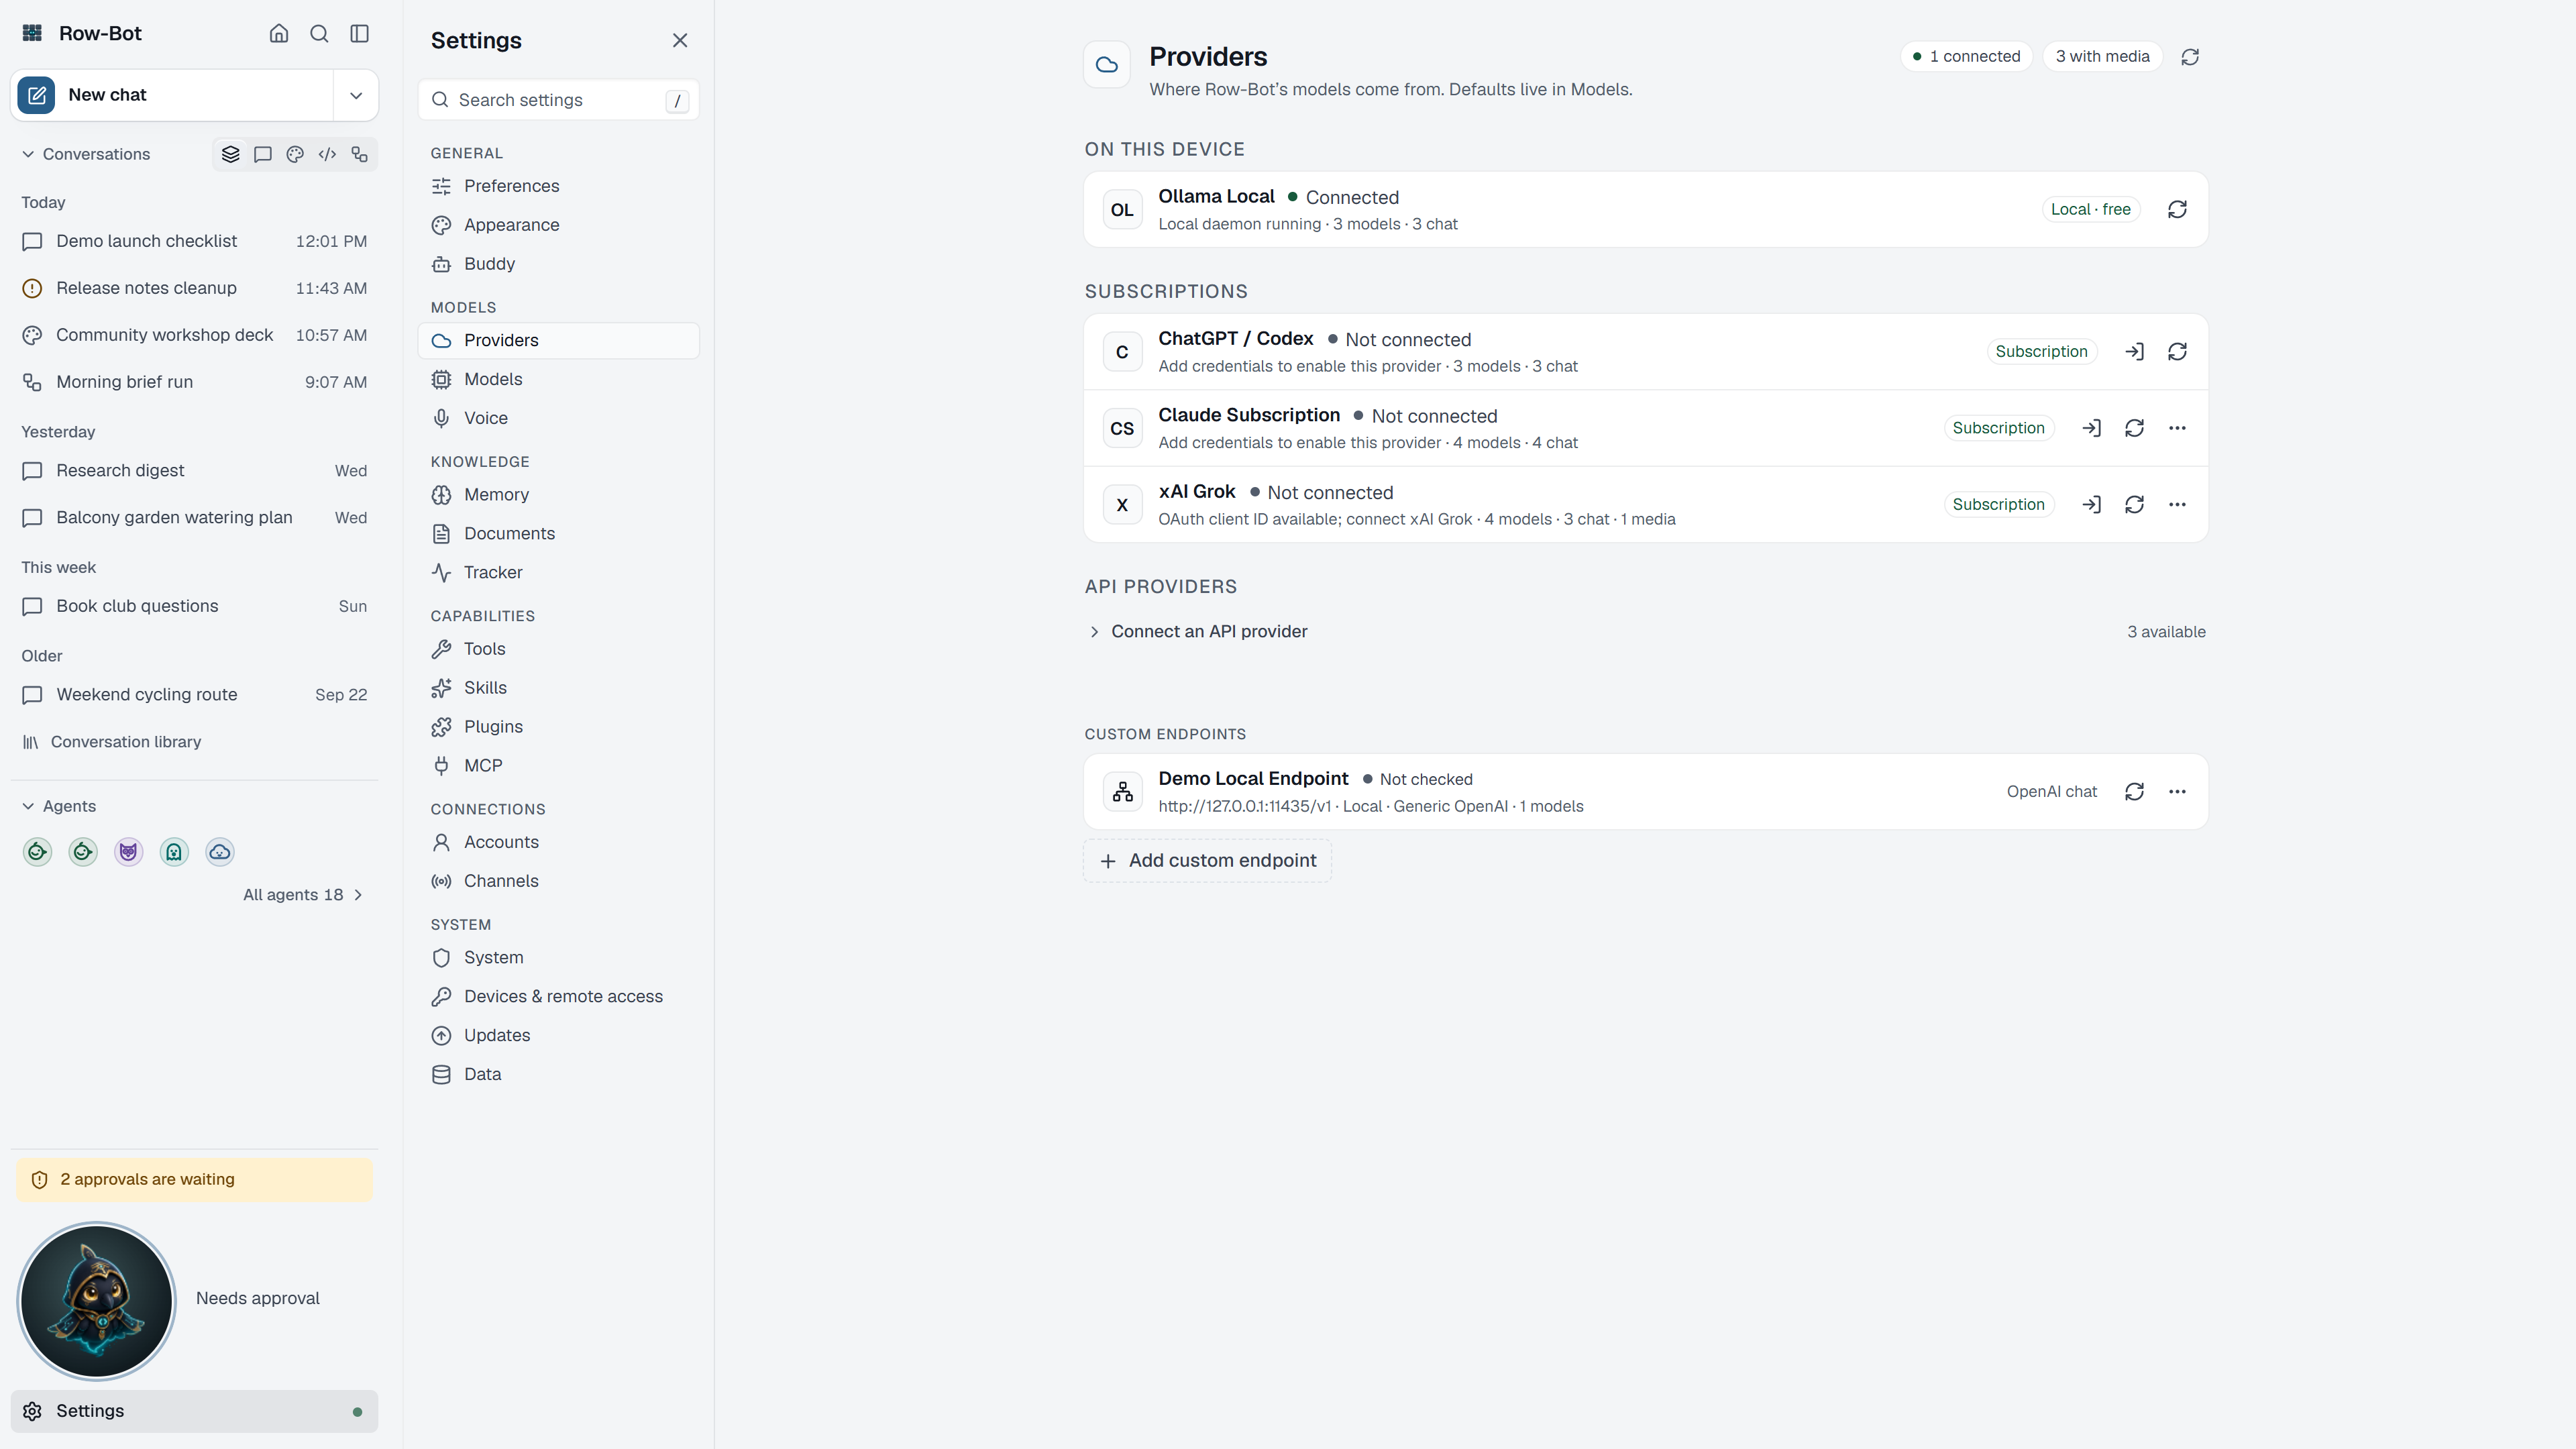
Task: Select the cloud agent avatar
Action: 220,852
